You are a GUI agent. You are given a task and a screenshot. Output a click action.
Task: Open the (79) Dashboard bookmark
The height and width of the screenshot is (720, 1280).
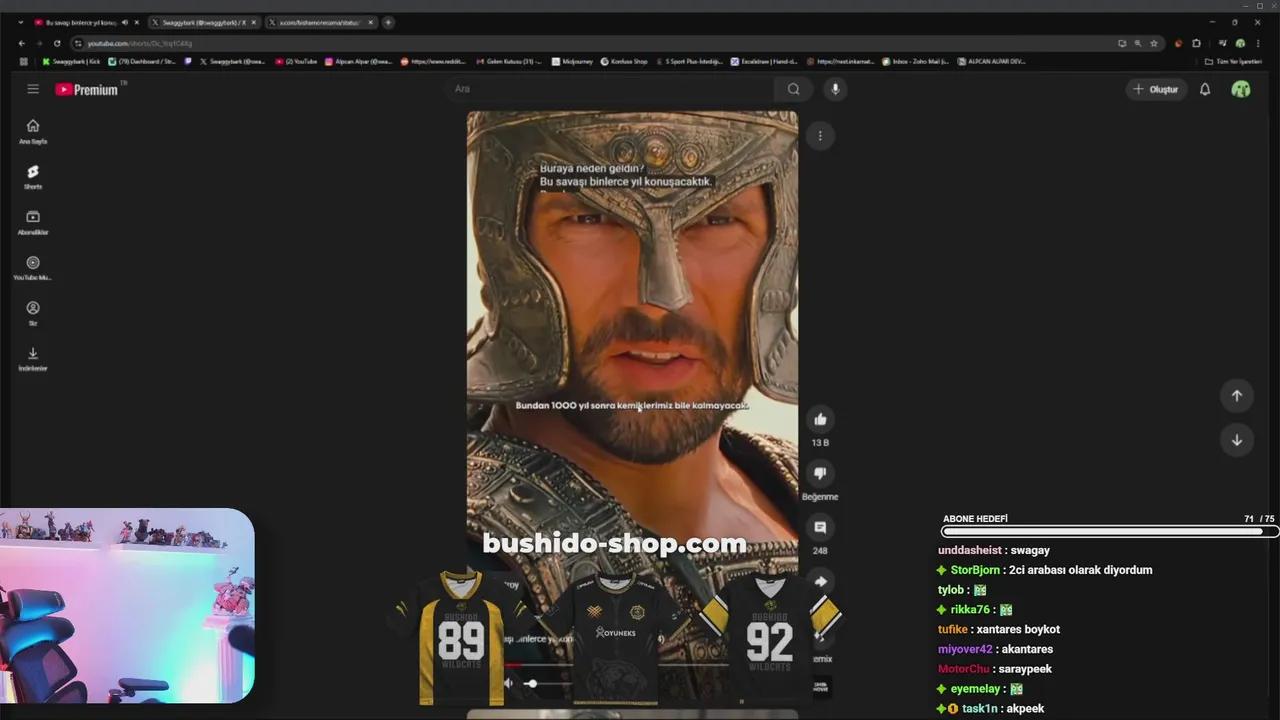coord(142,61)
